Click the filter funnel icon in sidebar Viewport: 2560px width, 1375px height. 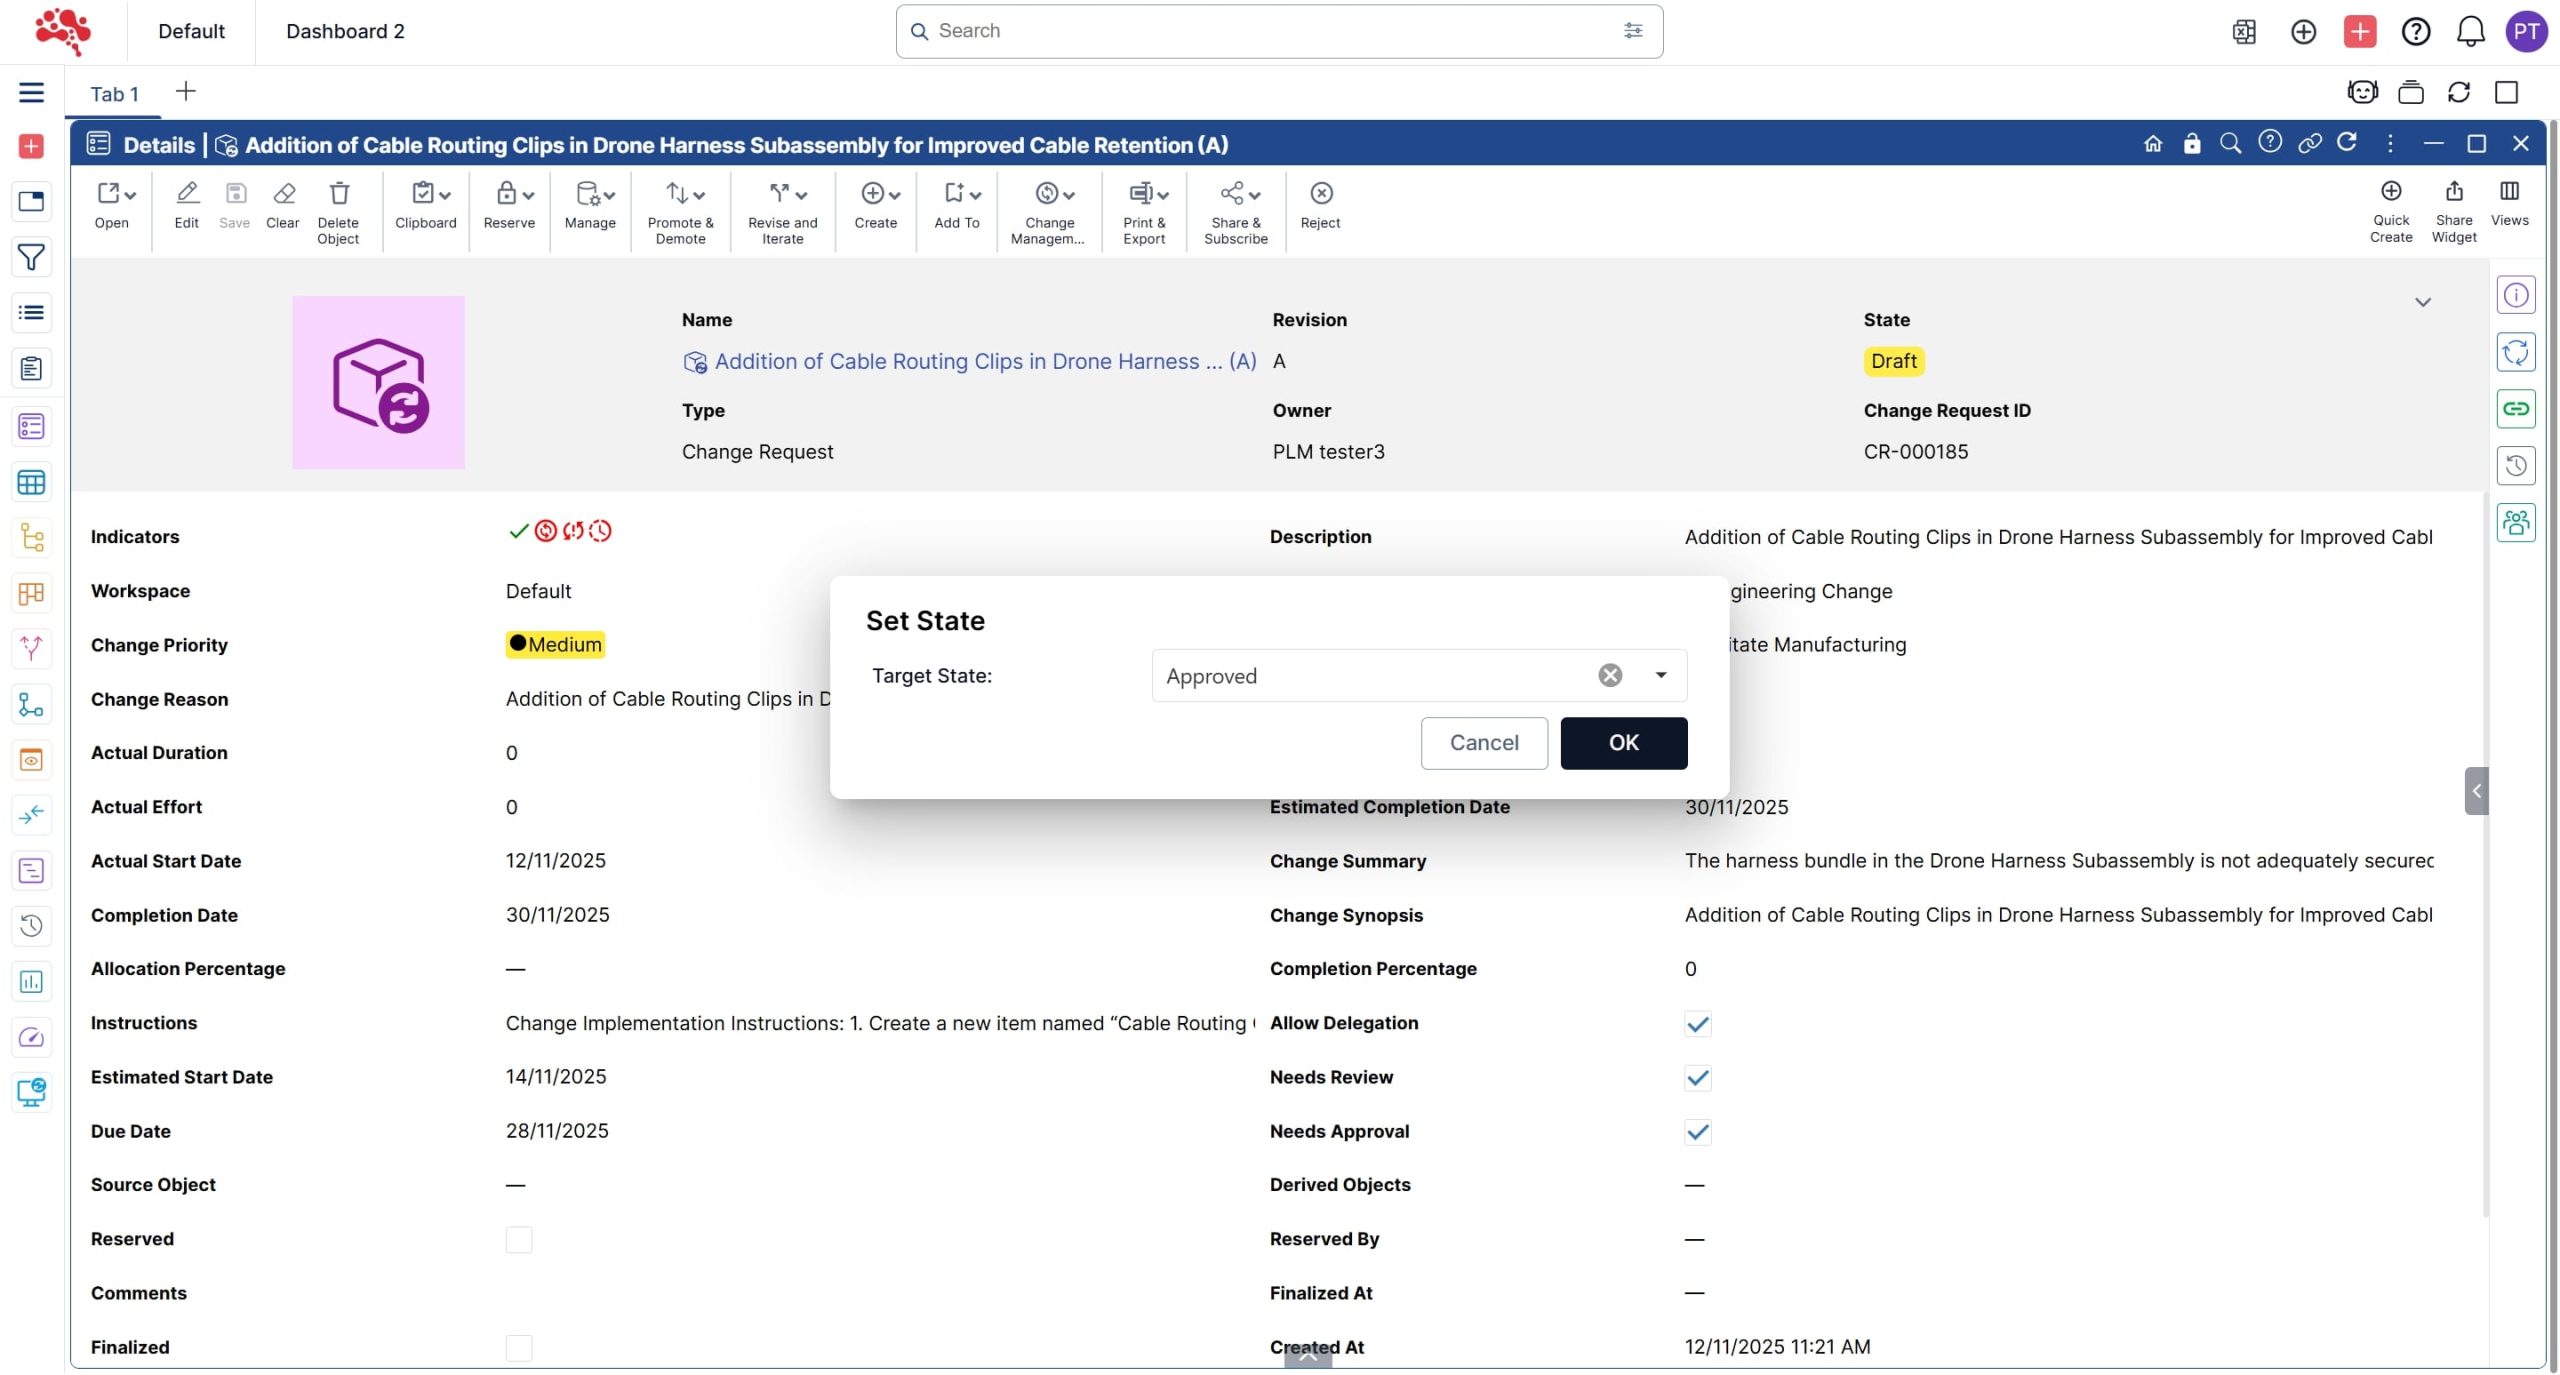[31, 258]
